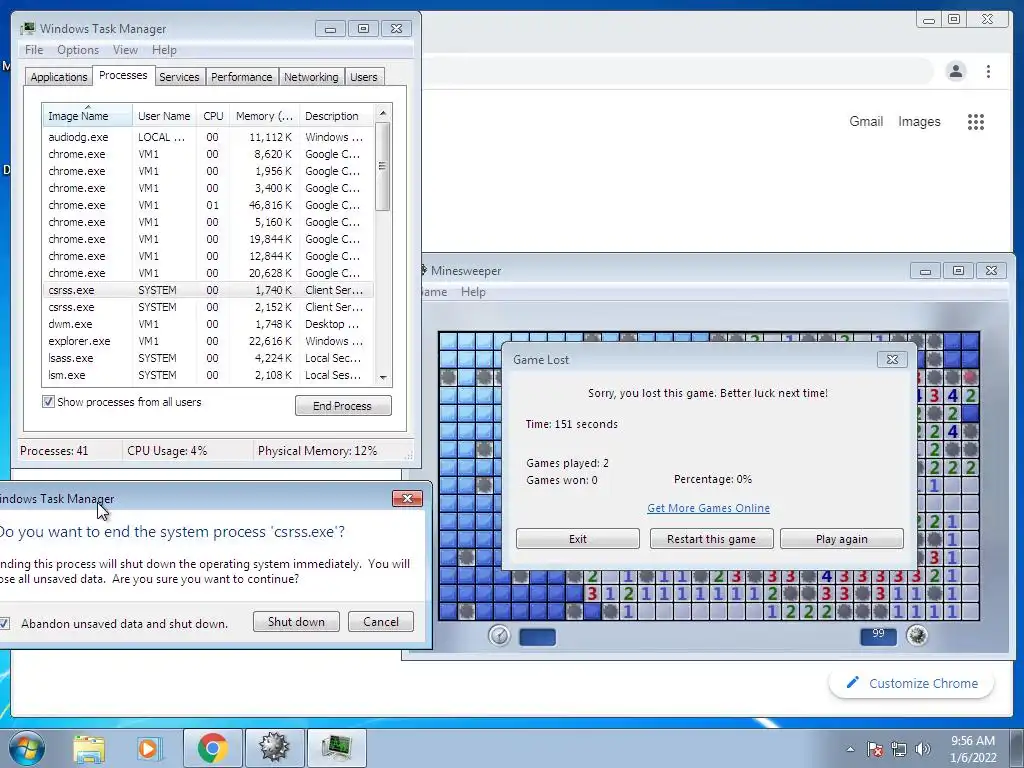Screen dimensions: 1024x768
Task: Switch to the Performance tab
Action: (x=241, y=77)
